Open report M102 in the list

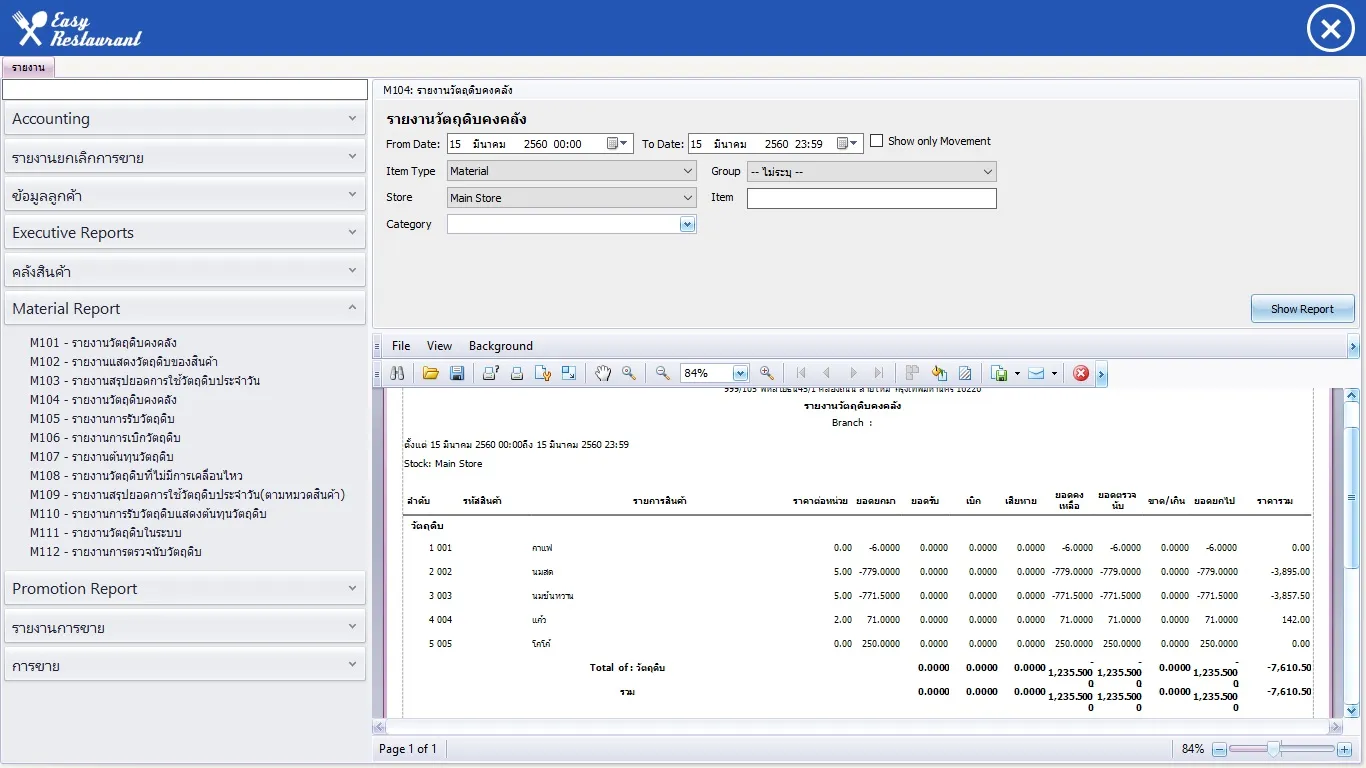124,362
